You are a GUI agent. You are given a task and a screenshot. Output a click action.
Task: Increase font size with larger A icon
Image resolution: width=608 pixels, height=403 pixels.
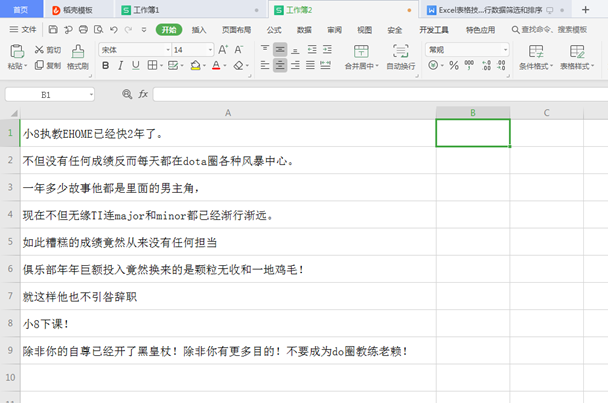pos(223,50)
